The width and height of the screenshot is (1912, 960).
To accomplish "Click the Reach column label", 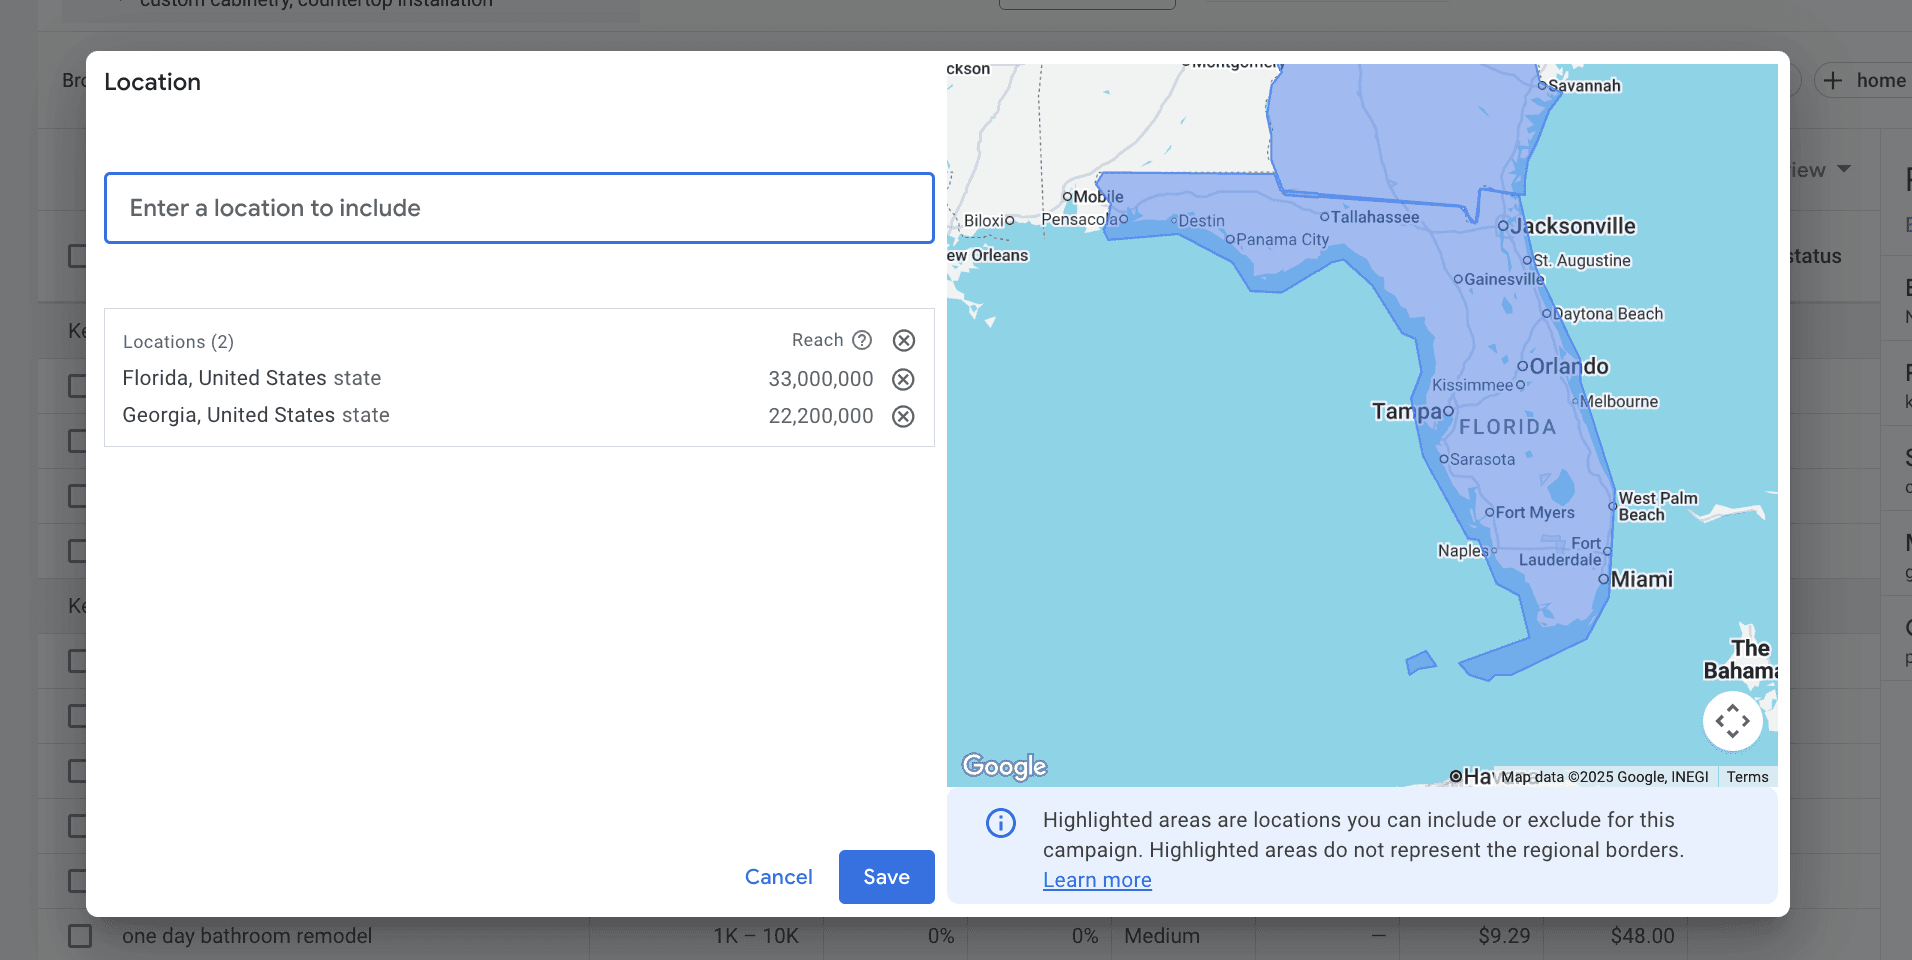I will [x=817, y=340].
